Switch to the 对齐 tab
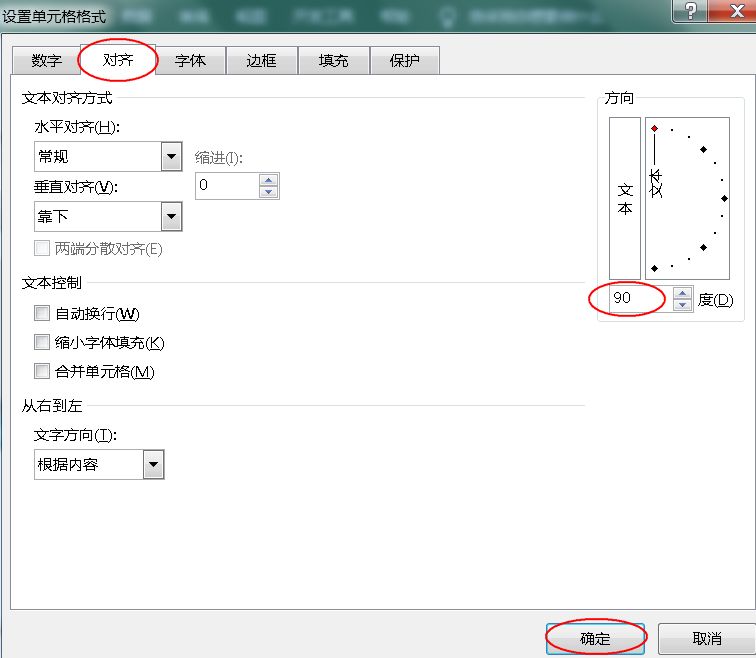The height and width of the screenshot is (658, 756). pyautogui.click(x=118, y=60)
